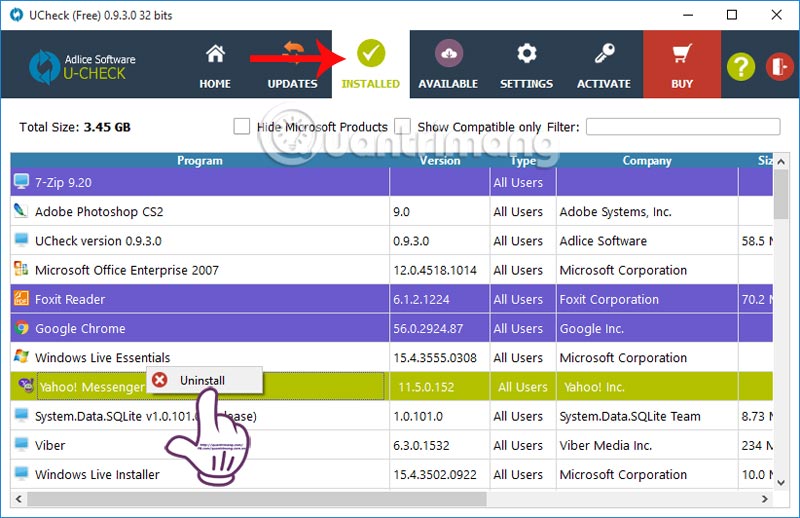Click the vertical scrollbar thumb

[781, 194]
